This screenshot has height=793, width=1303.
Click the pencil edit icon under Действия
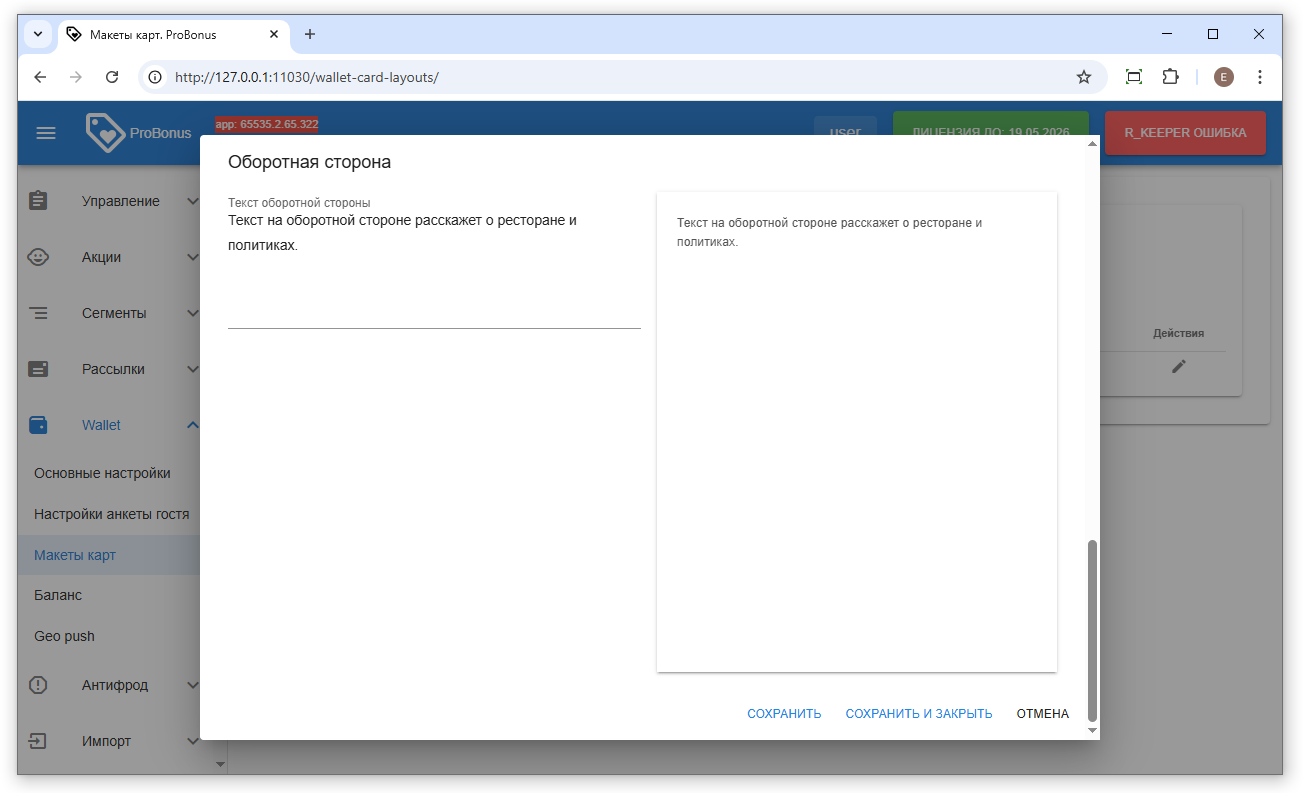coord(1179,367)
